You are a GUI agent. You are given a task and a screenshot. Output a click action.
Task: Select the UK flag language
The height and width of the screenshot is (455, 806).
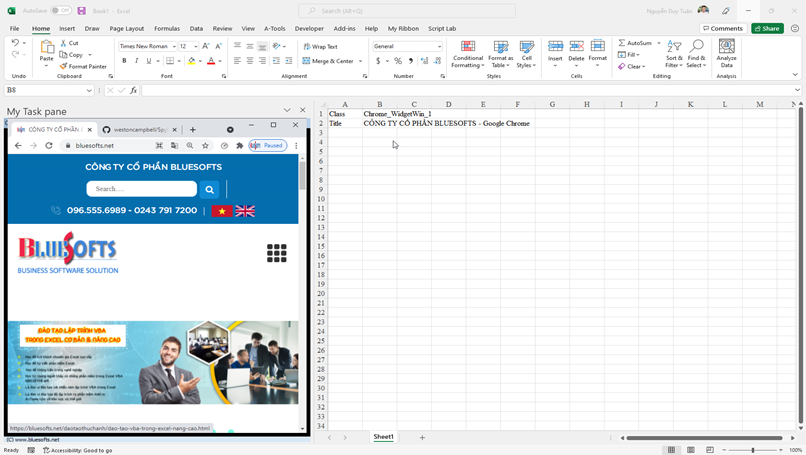(245, 211)
